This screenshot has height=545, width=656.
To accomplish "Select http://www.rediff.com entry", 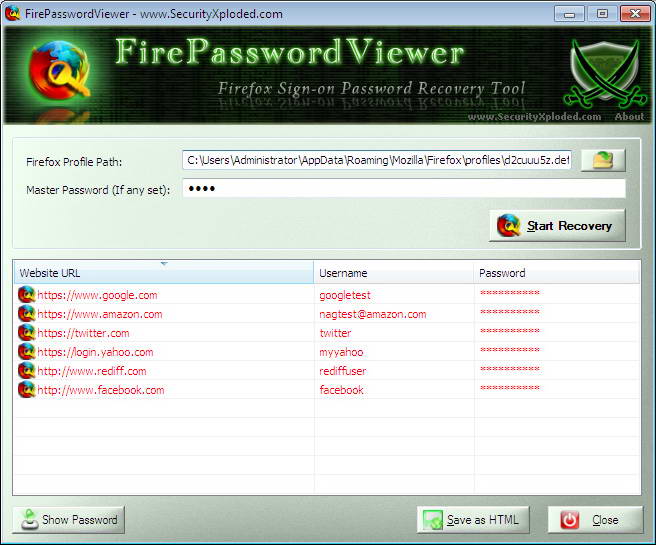I will coord(92,371).
